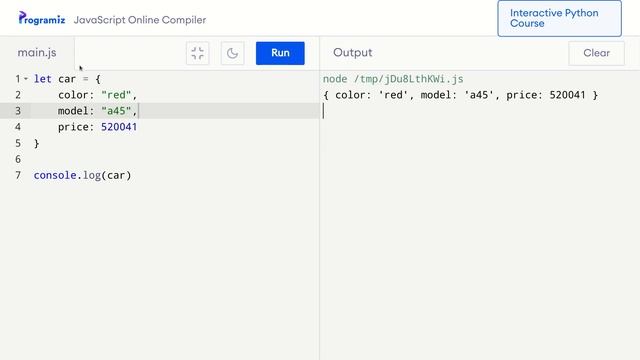Toggle fullscreen editor icon

click(198, 53)
